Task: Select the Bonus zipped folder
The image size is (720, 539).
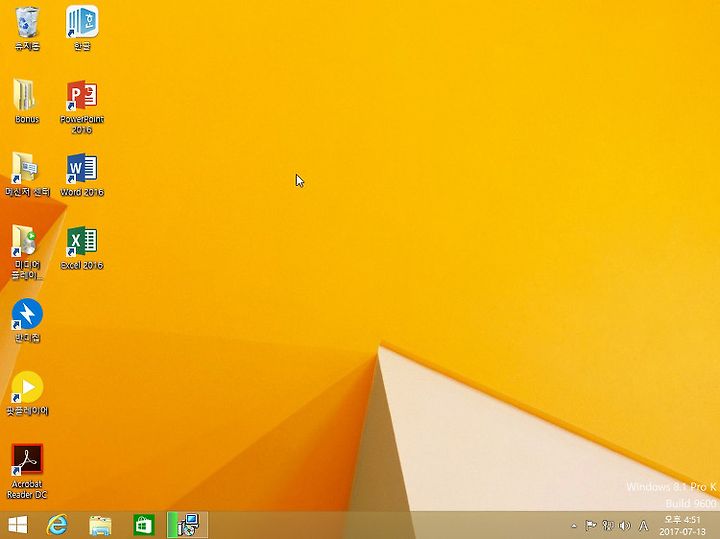Action: click(x=27, y=101)
